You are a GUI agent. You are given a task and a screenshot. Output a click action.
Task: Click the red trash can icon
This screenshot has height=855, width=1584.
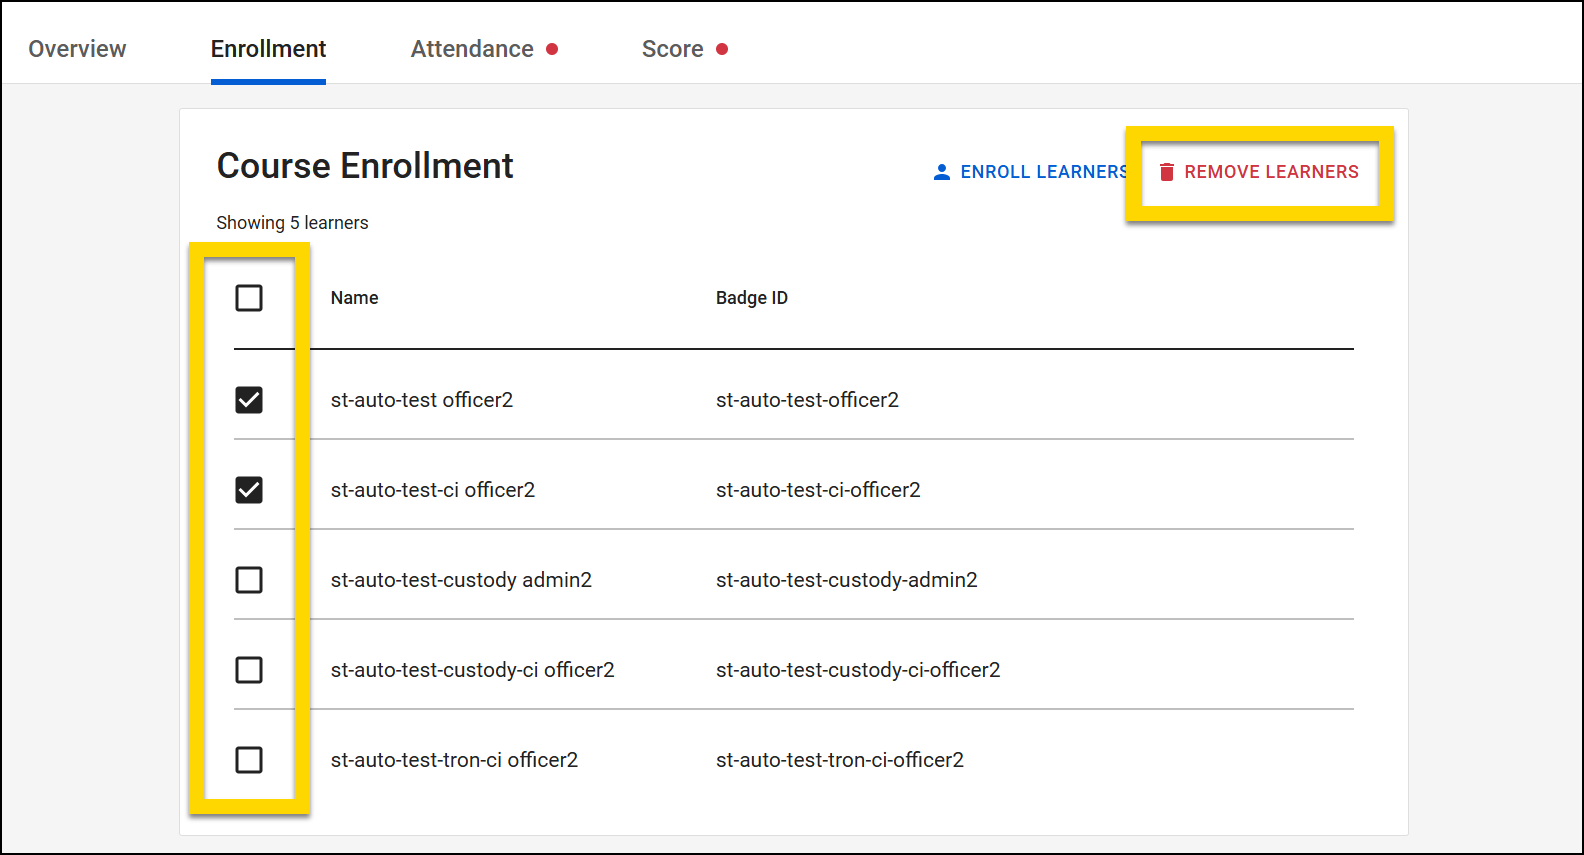(1166, 172)
